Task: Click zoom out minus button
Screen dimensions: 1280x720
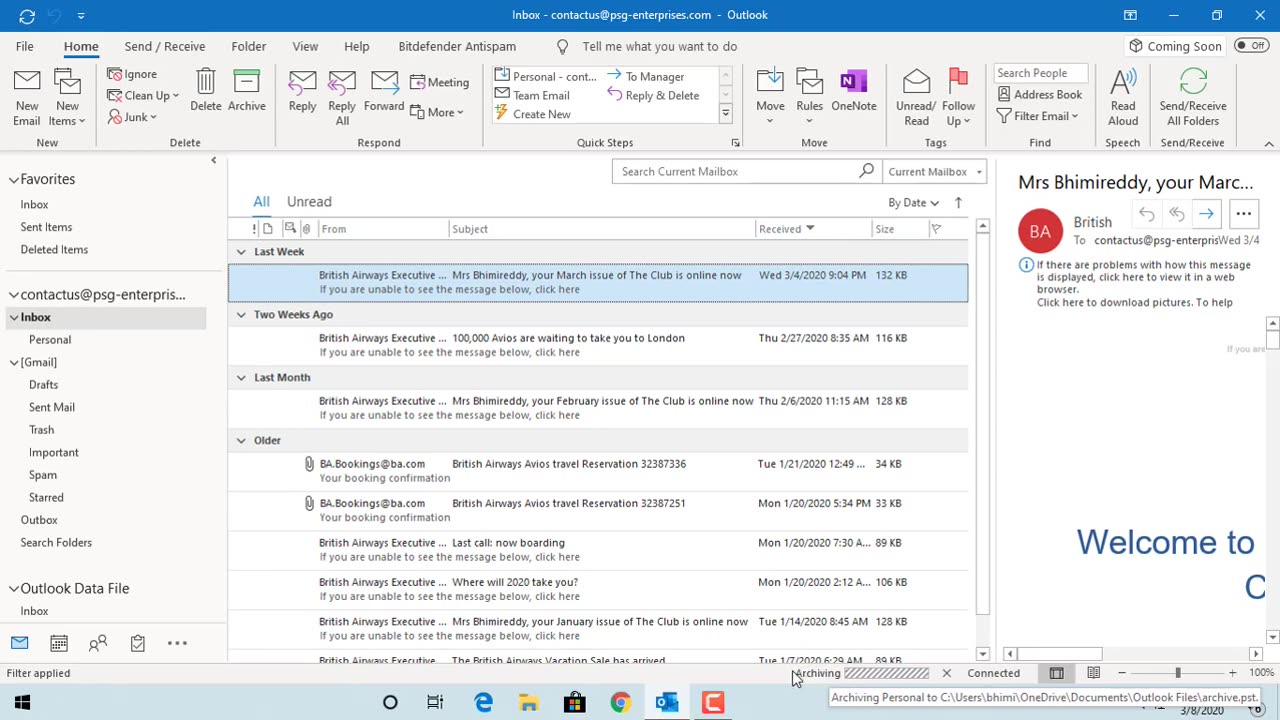Action: point(1122,673)
